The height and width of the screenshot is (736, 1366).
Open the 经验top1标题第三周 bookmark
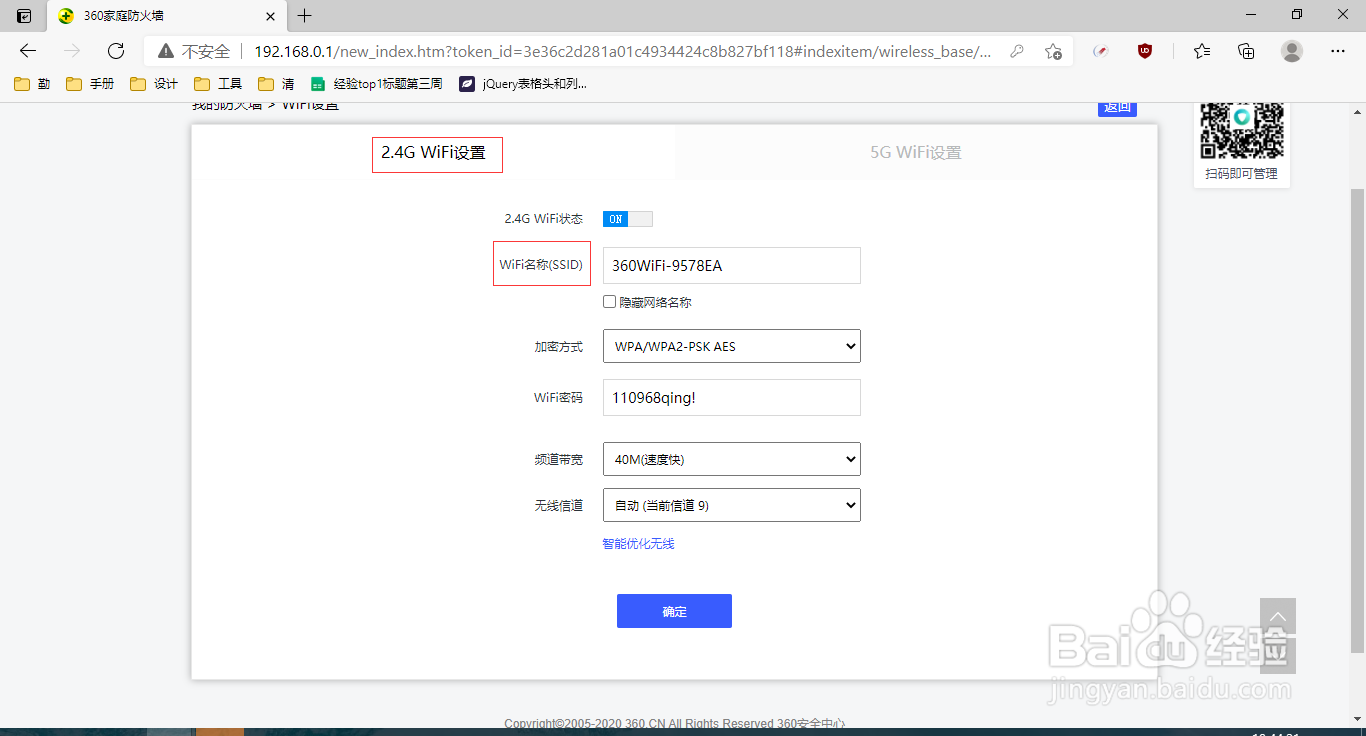click(x=377, y=84)
